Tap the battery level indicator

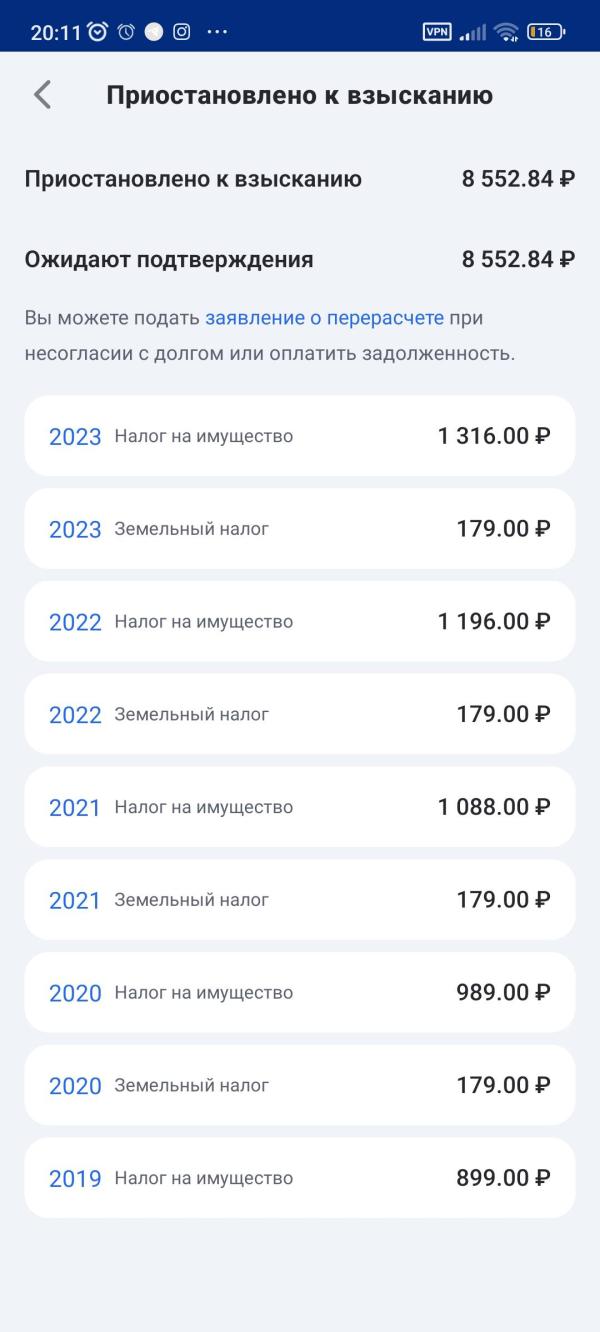546,32
